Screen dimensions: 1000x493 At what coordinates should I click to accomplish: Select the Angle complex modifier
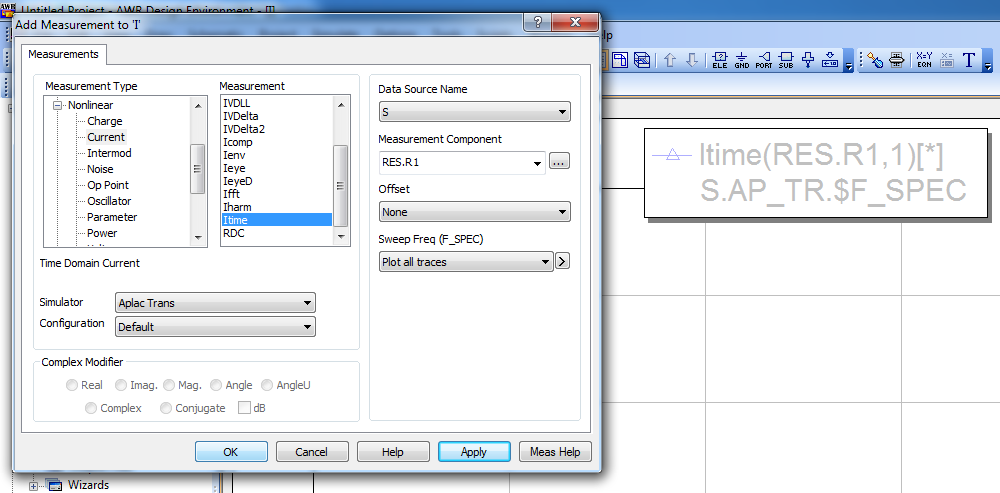click(216, 385)
